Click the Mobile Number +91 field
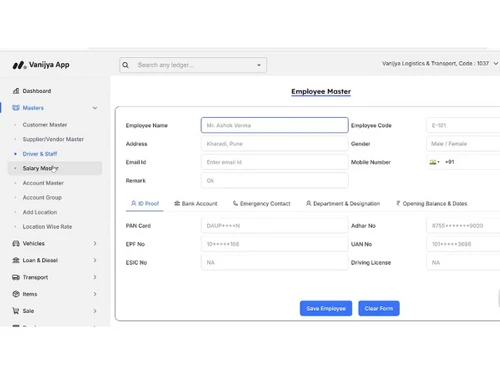Image resolution: width=500 pixels, height=375 pixels. (463, 162)
